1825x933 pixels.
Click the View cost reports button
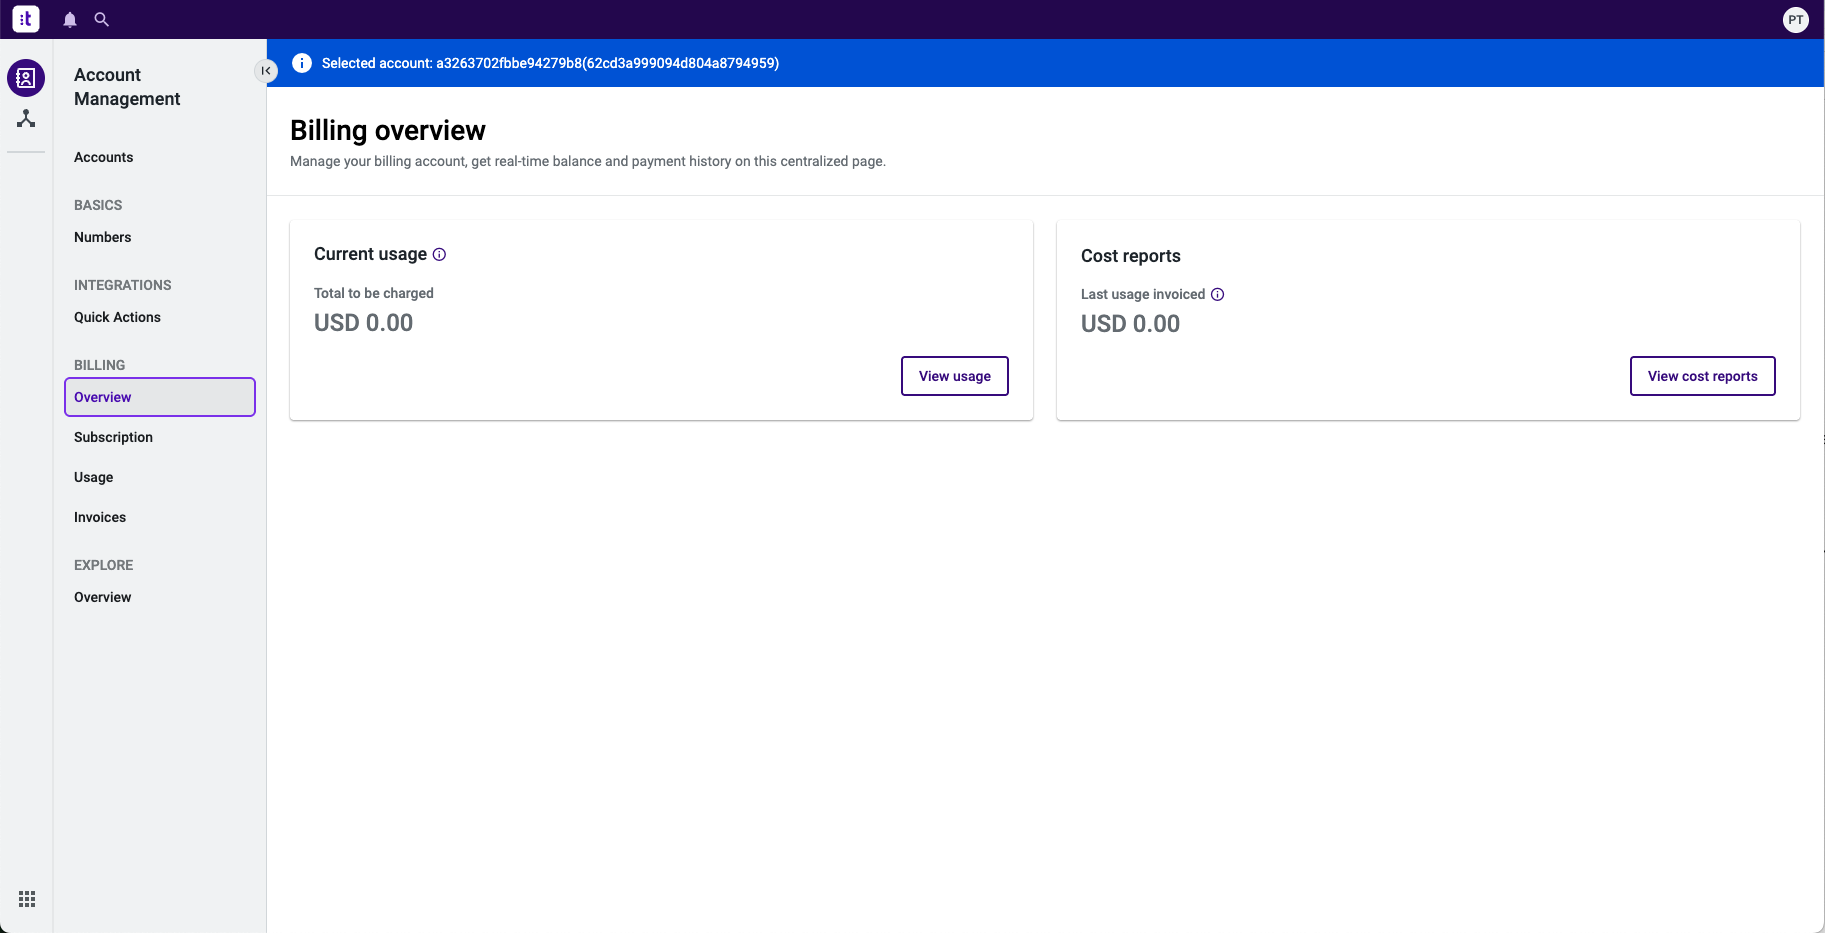point(1703,376)
